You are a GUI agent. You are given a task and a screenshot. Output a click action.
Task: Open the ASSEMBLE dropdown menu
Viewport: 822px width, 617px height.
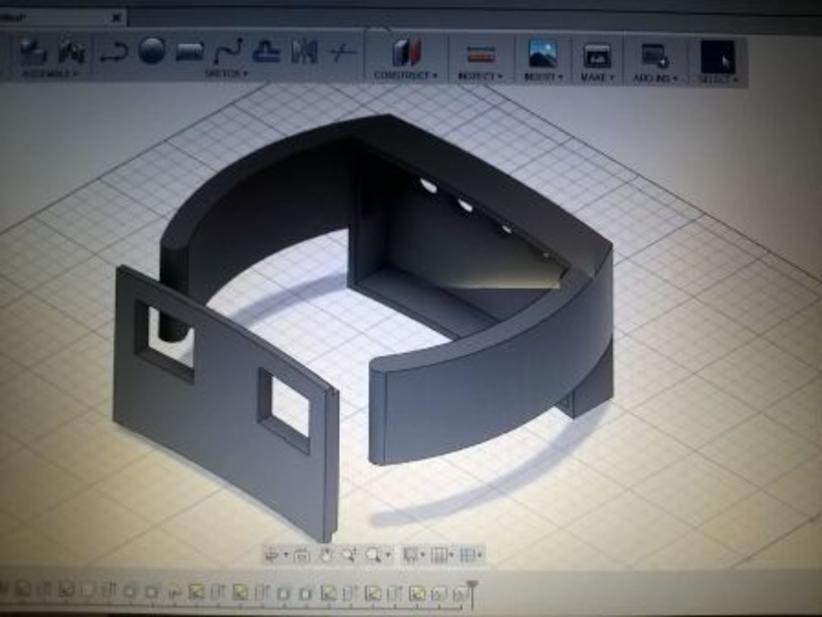pos(48,74)
